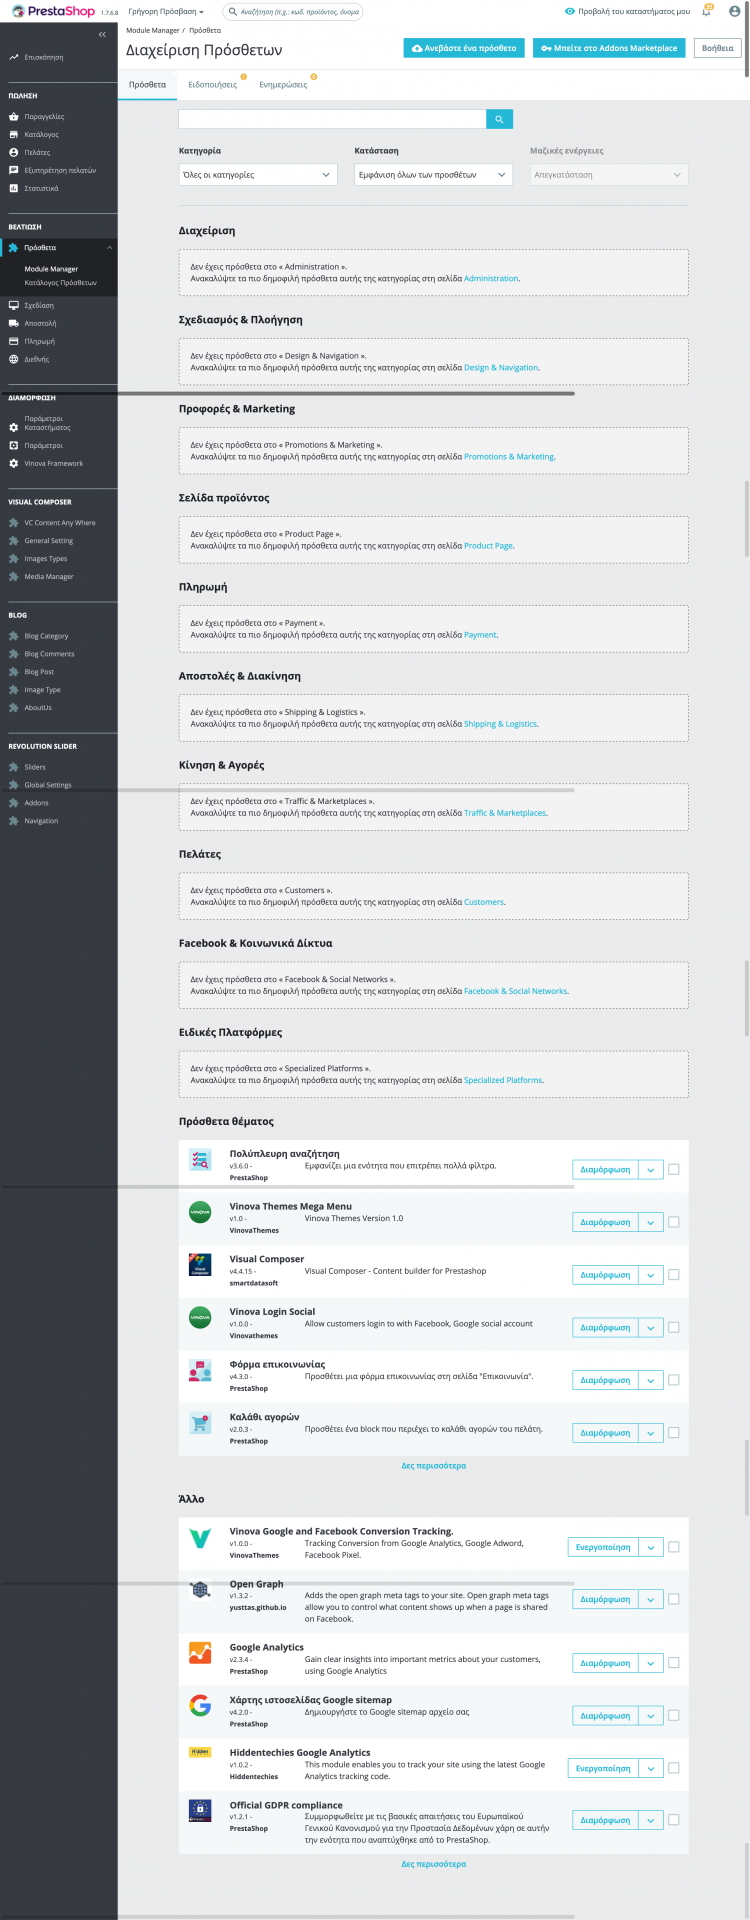
Task: Switch to the Ενημερώσεις tab
Action: (283, 85)
